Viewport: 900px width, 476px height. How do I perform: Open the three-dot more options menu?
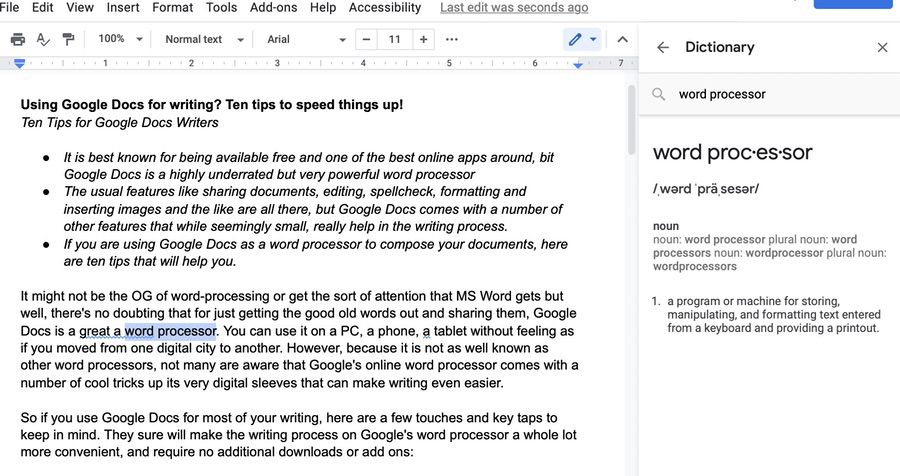tap(452, 39)
